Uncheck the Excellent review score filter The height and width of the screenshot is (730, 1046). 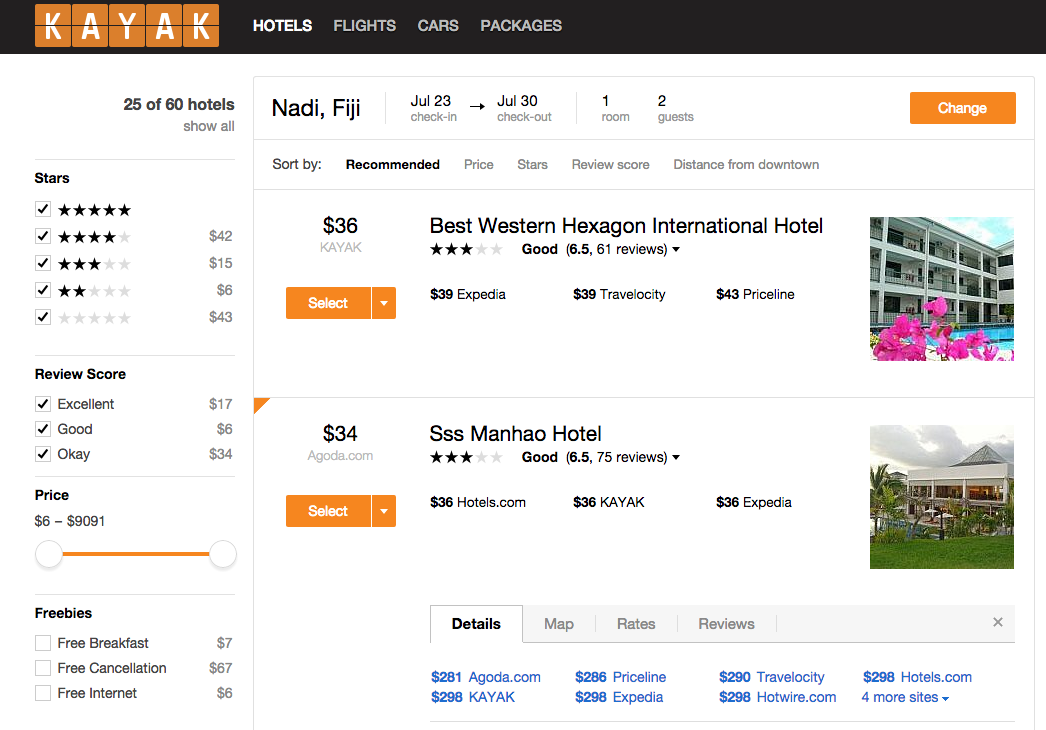tap(43, 404)
